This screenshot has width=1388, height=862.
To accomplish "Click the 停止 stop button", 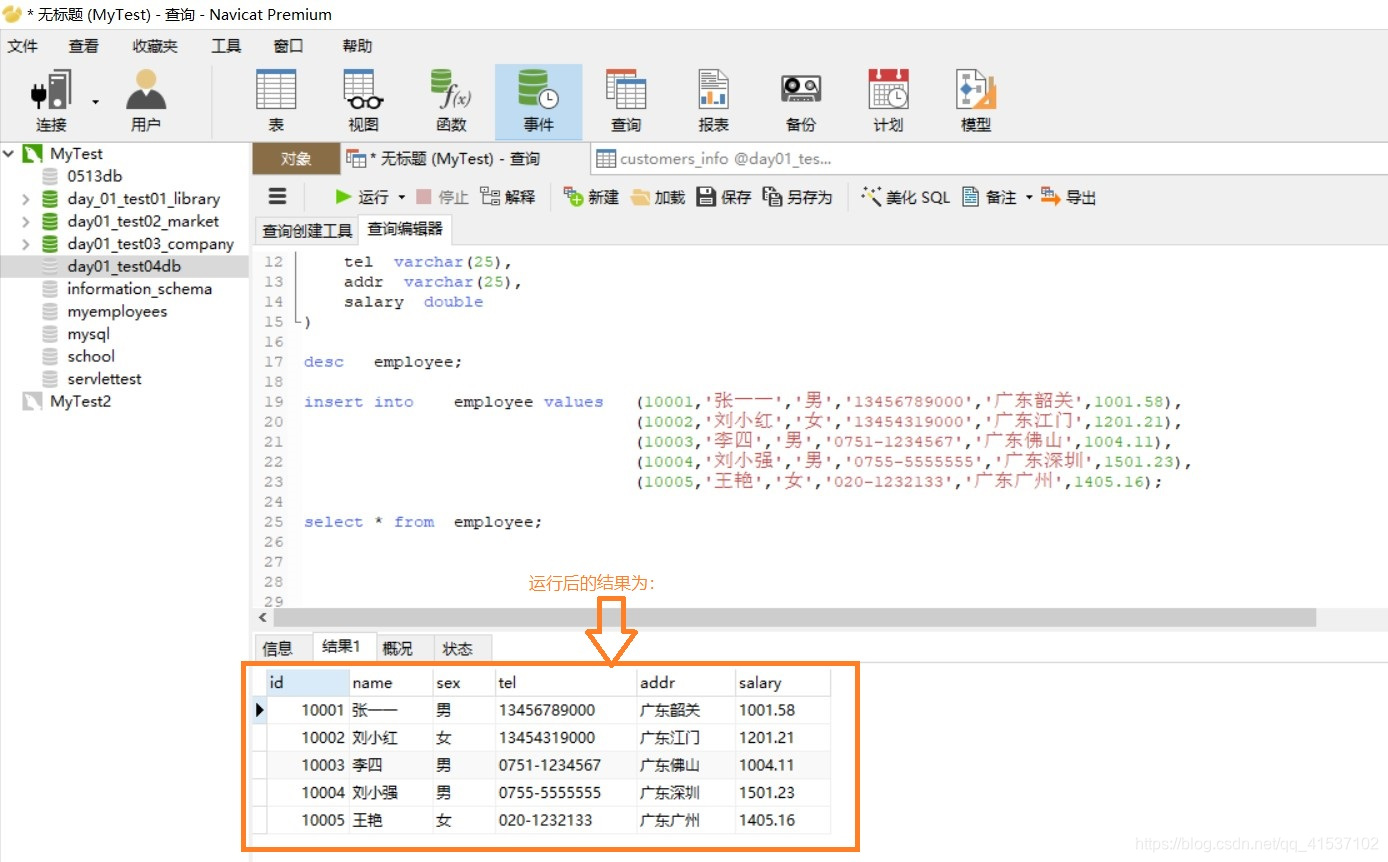I will point(442,197).
